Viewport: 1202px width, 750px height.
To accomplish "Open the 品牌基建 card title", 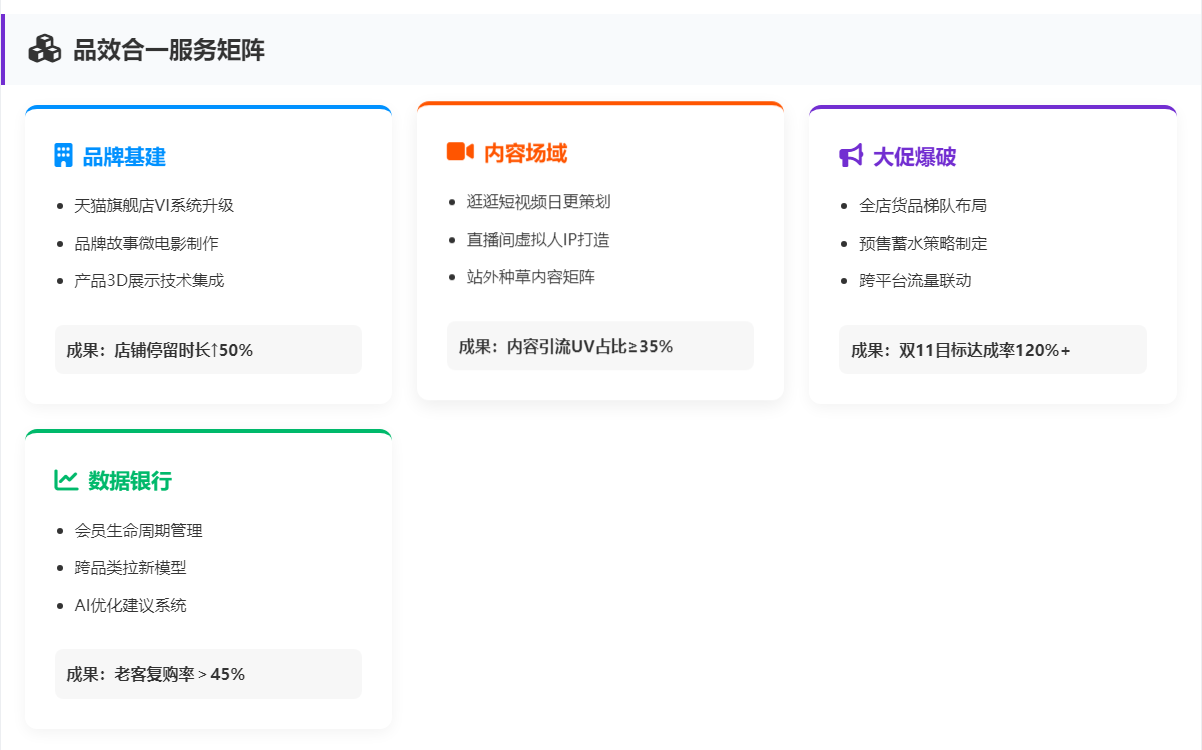I will (124, 157).
